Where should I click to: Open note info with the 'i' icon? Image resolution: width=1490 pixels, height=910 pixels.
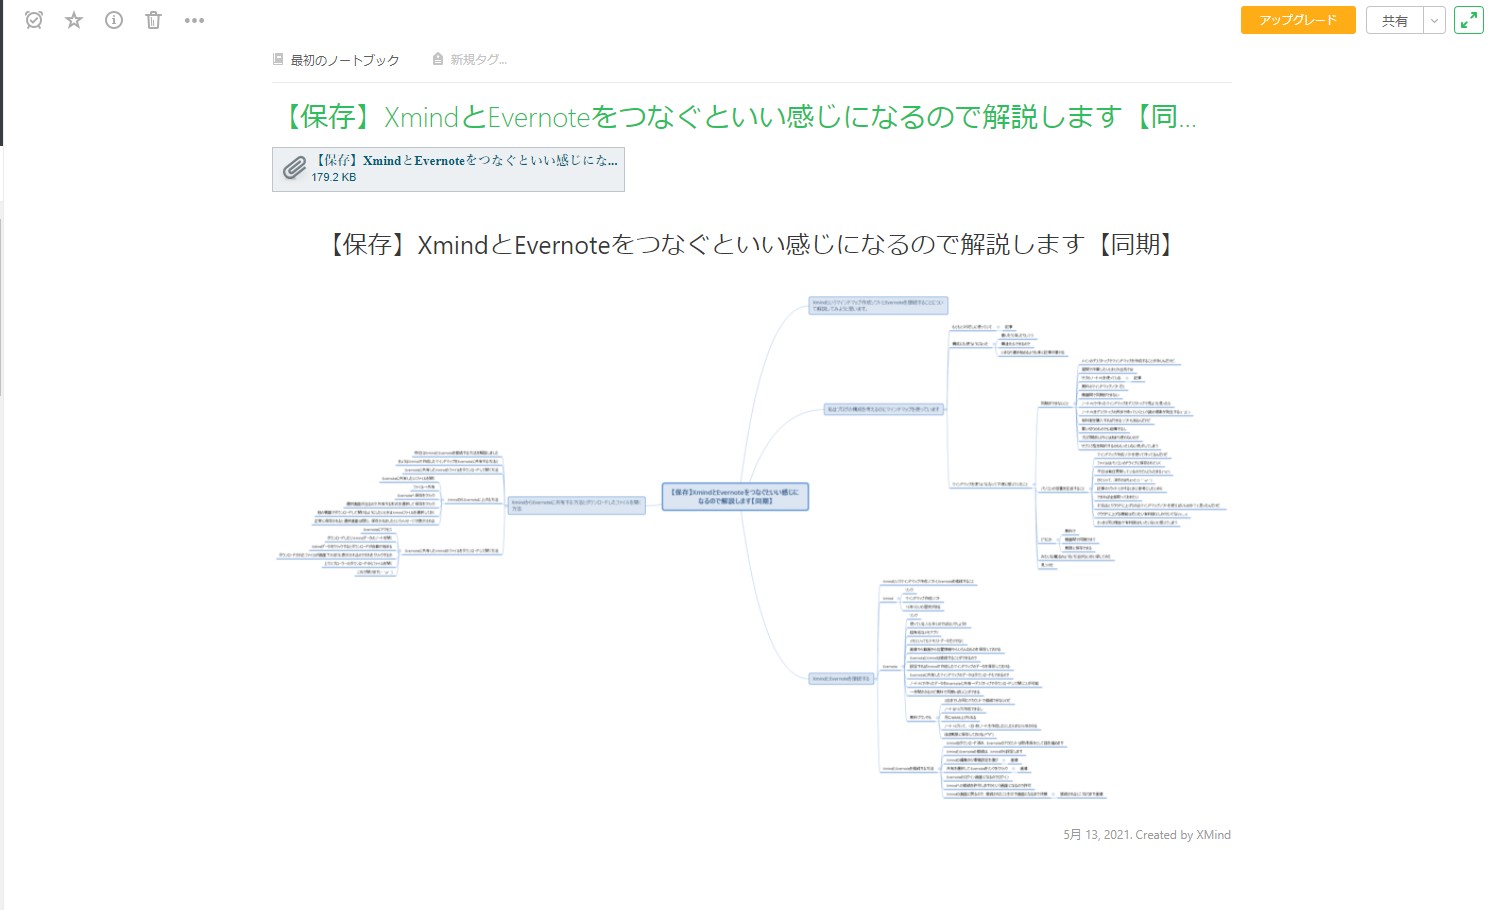[x=114, y=20]
